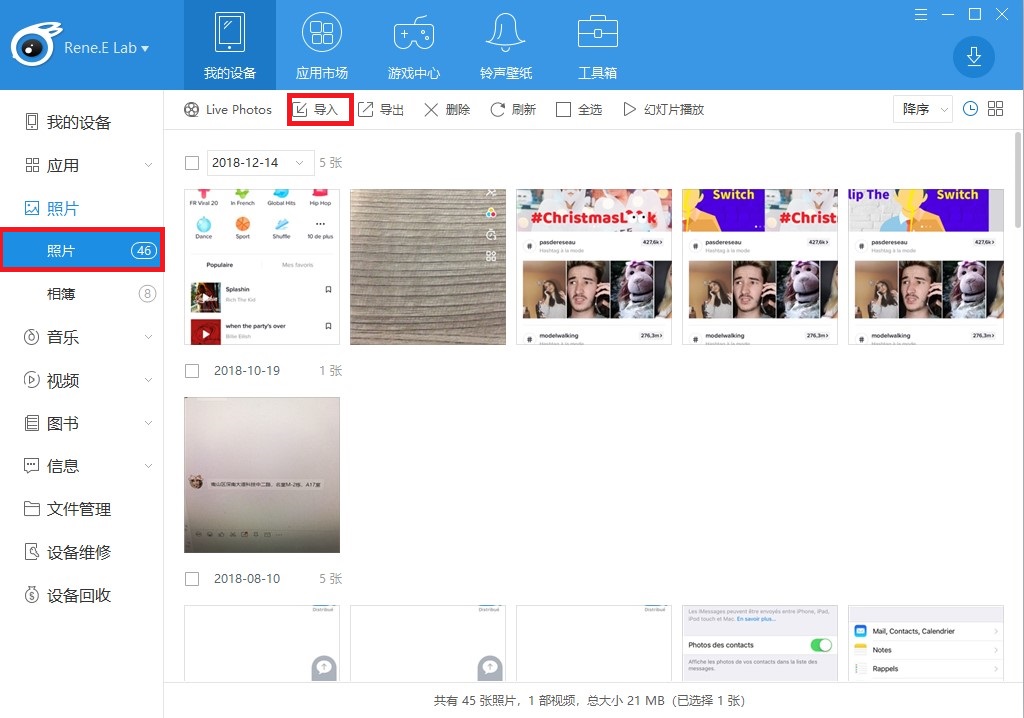1024x718 pixels.
Task: Click the 照片 parent sidebar heading
Action: [x=63, y=208]
